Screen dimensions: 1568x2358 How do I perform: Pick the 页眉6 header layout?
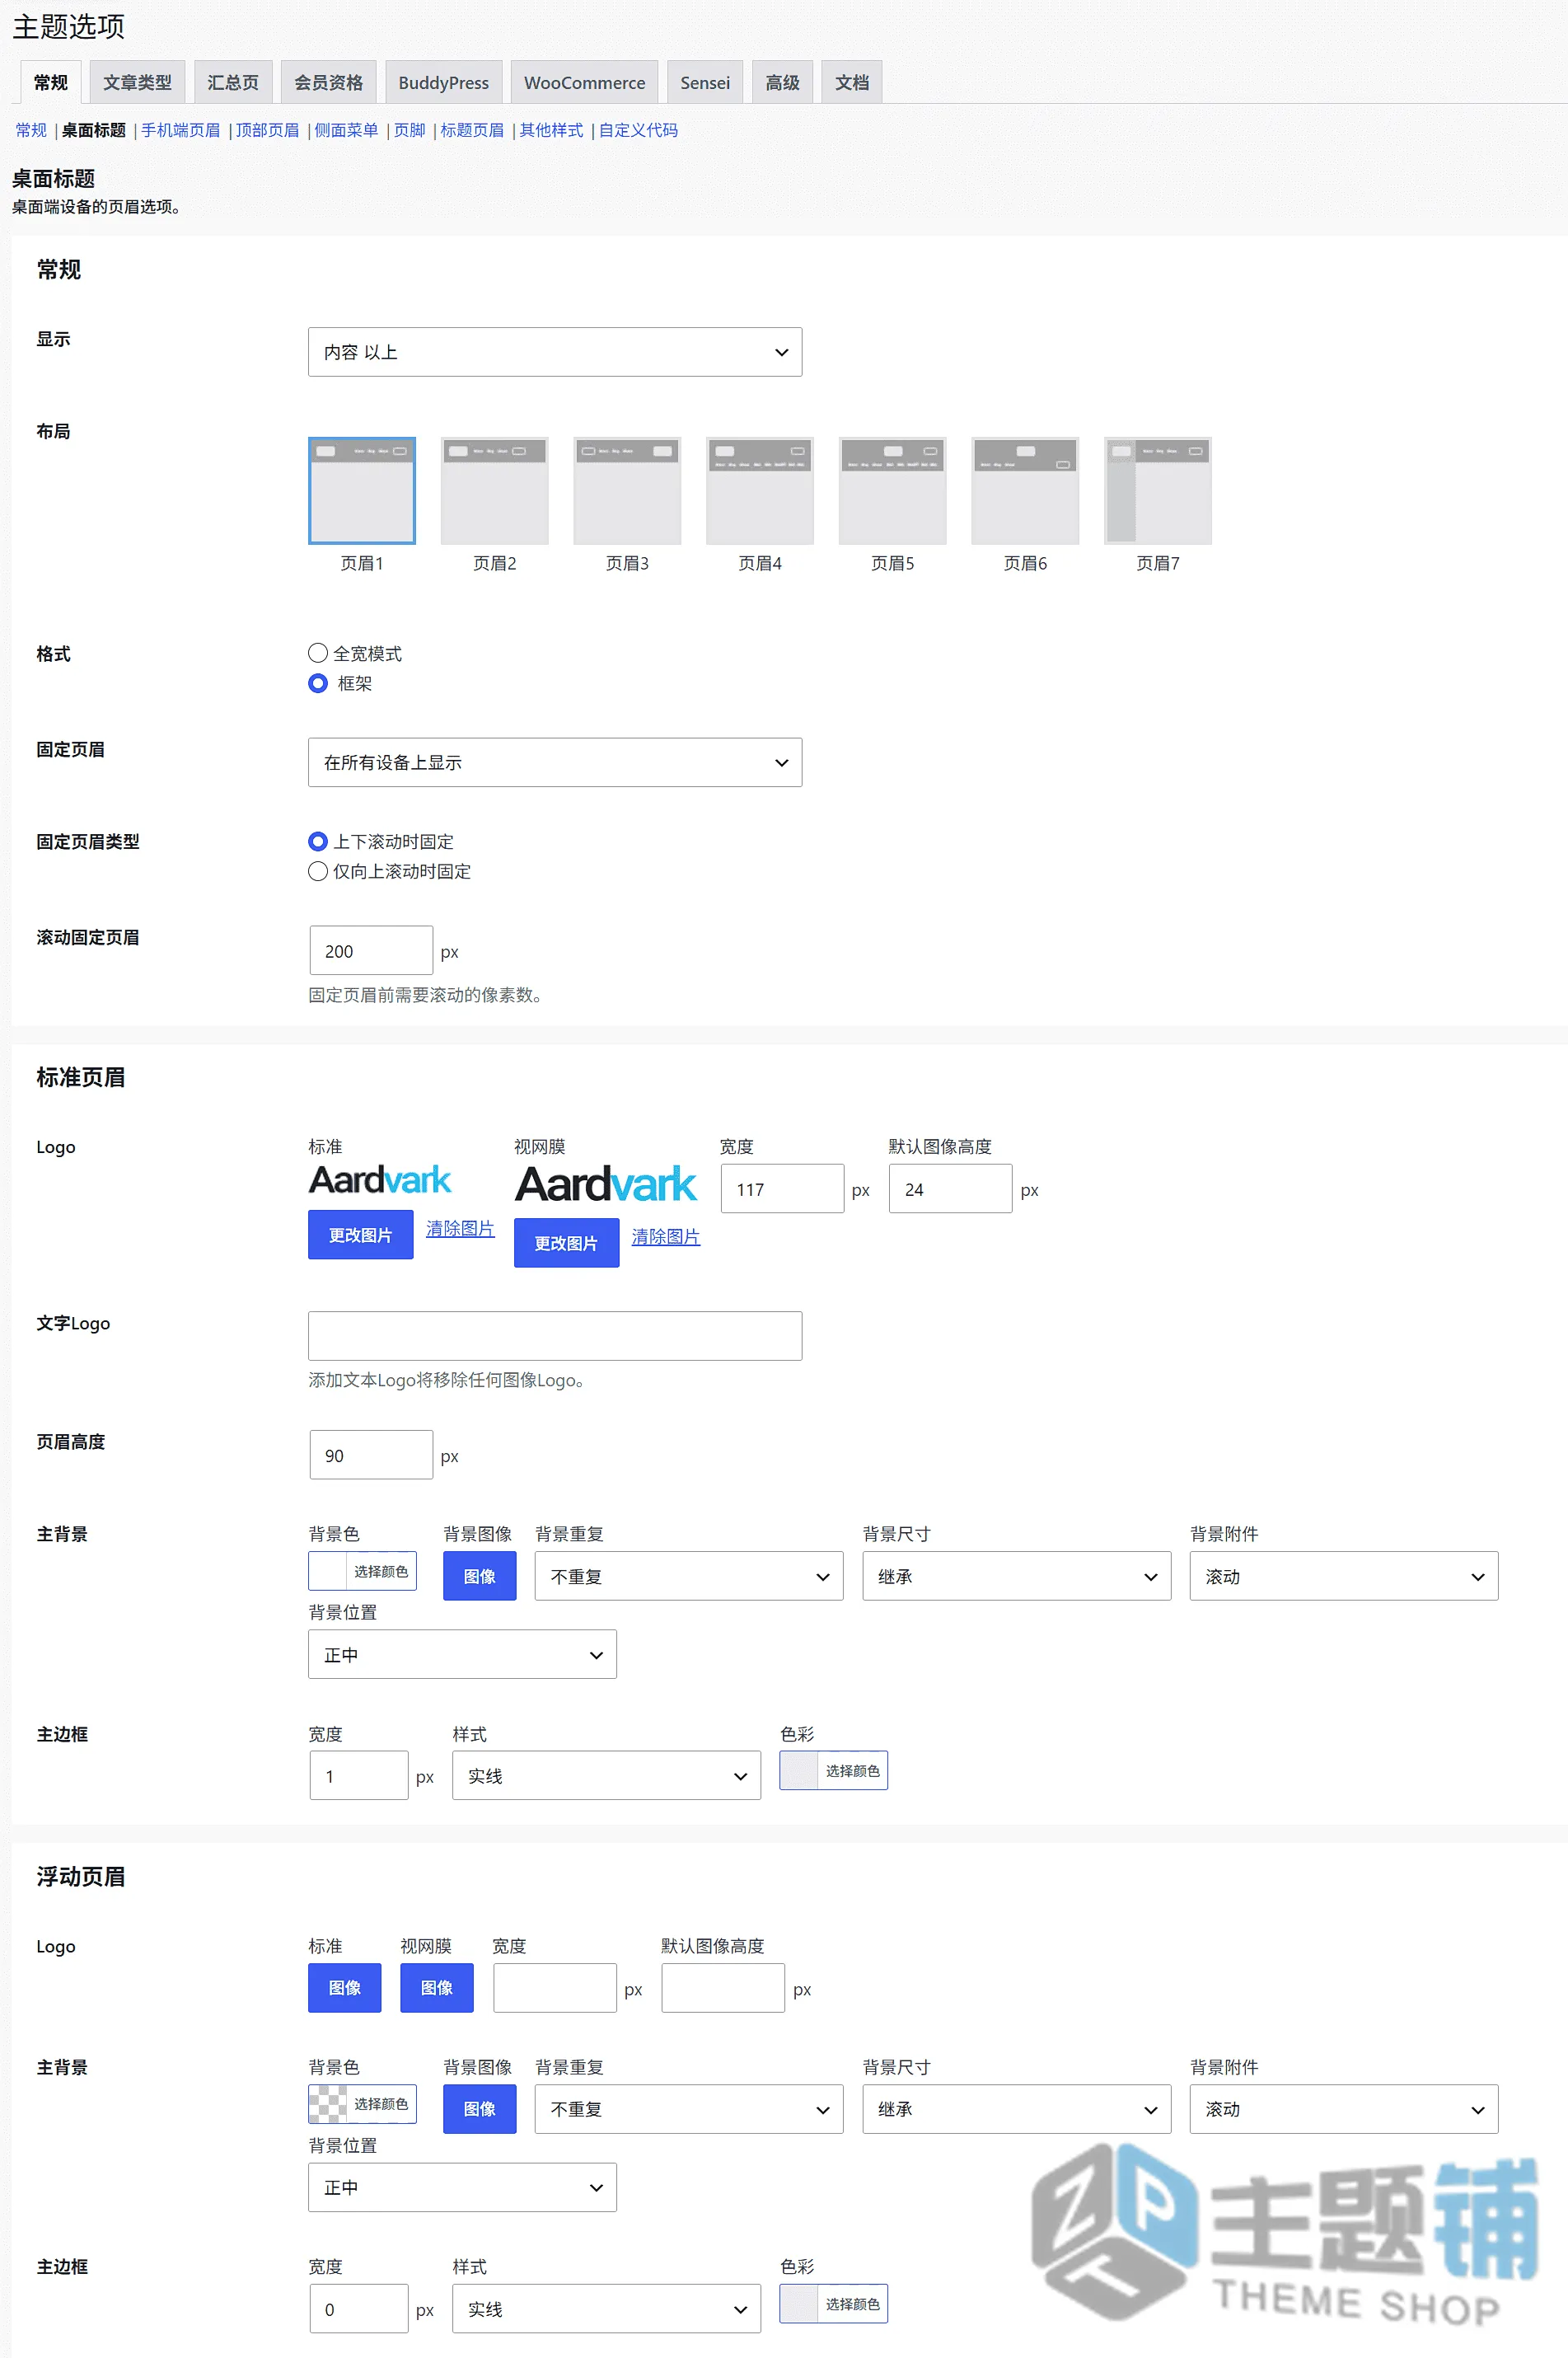[1025, 490]
